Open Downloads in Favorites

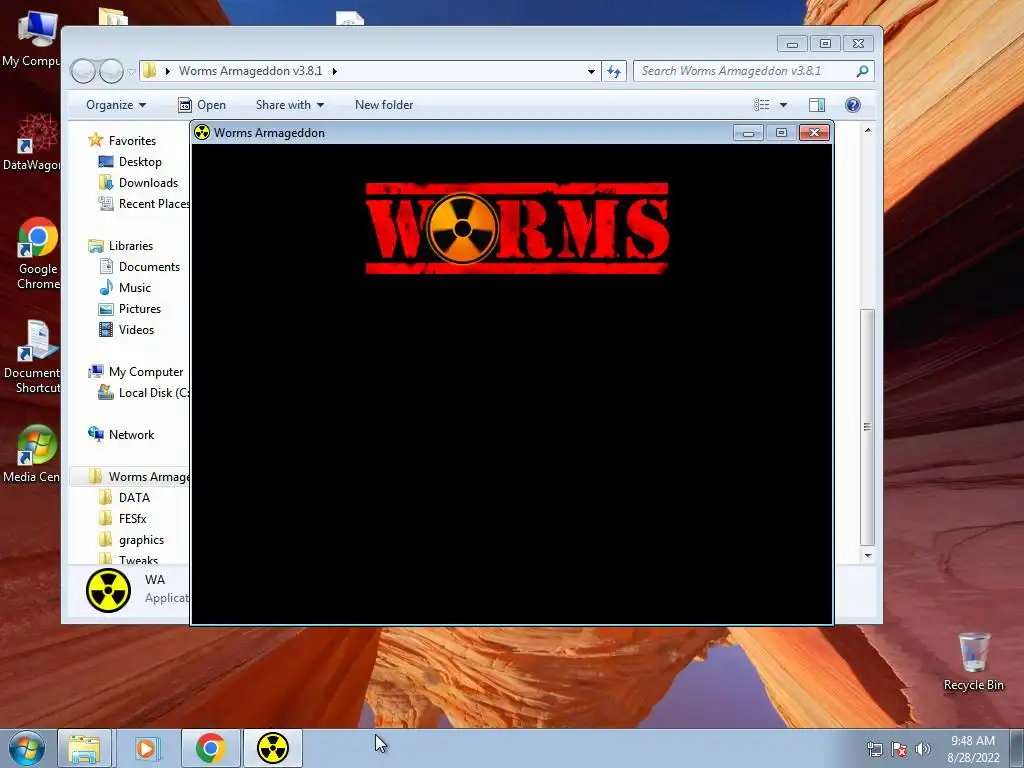click(x=138, y=182)
